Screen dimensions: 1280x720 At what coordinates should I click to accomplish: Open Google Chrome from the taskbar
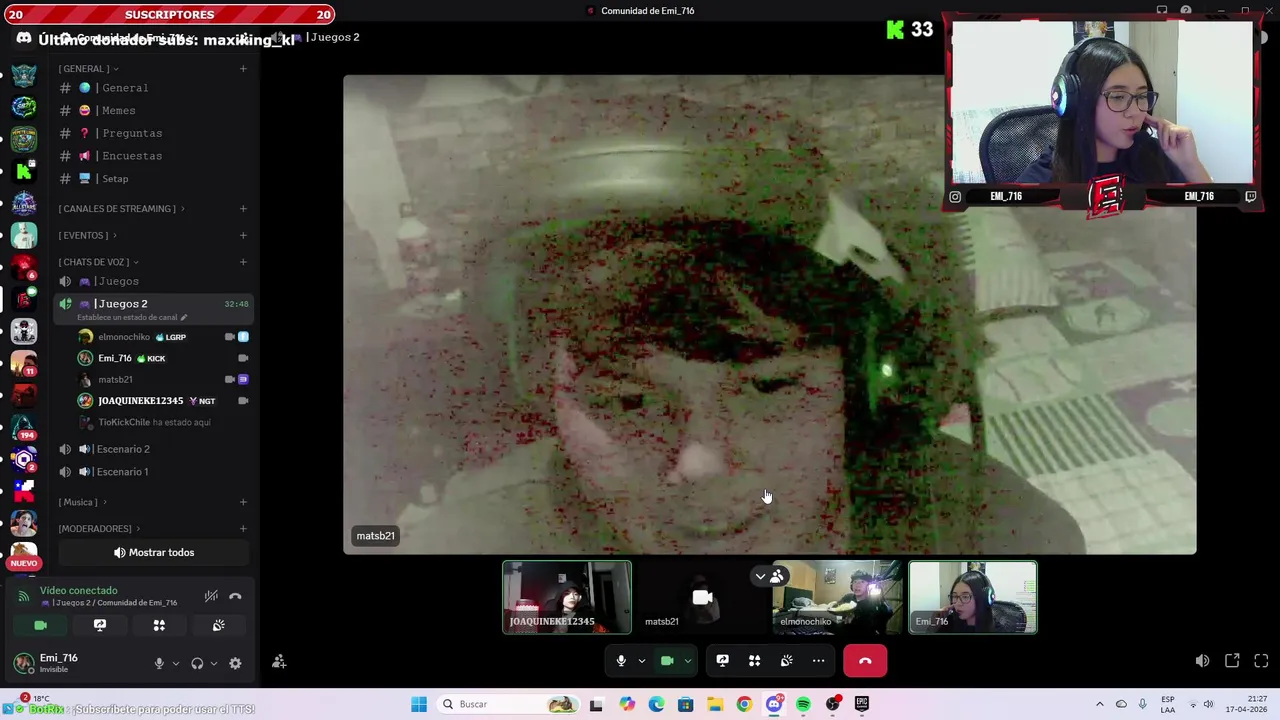click(744, 705)
